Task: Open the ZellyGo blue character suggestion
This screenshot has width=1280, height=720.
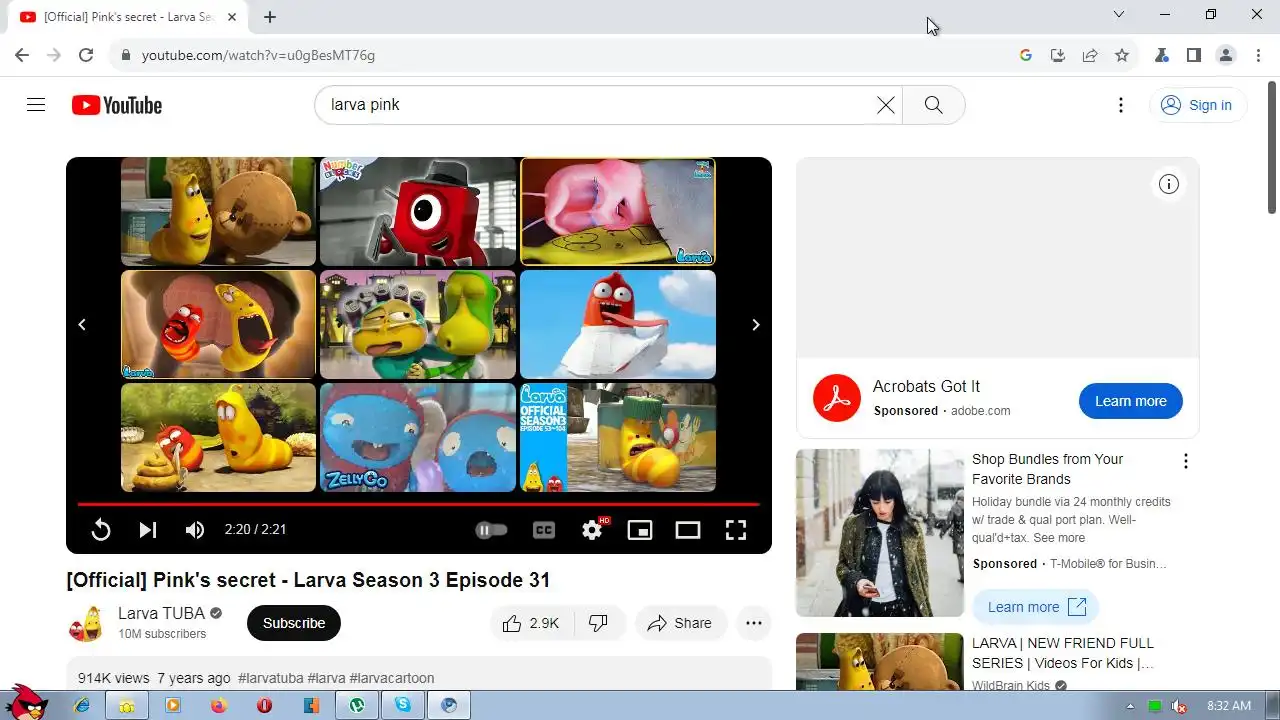Action: pyautogui.click(x=418, y=437)
